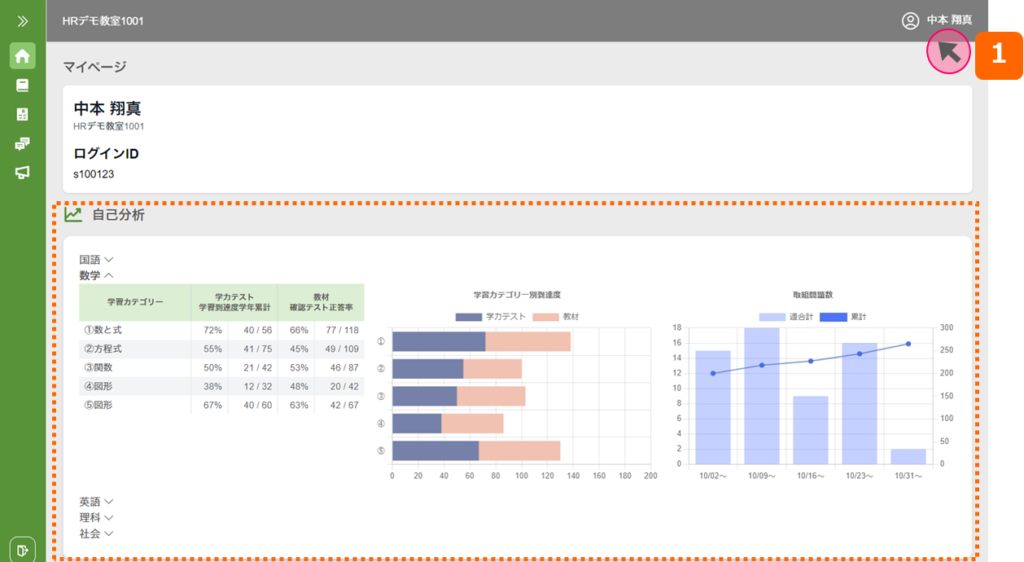This screenshot has height=562, width=1024.
Task: Expand the 理科 subject section
Action: point(96,517)
